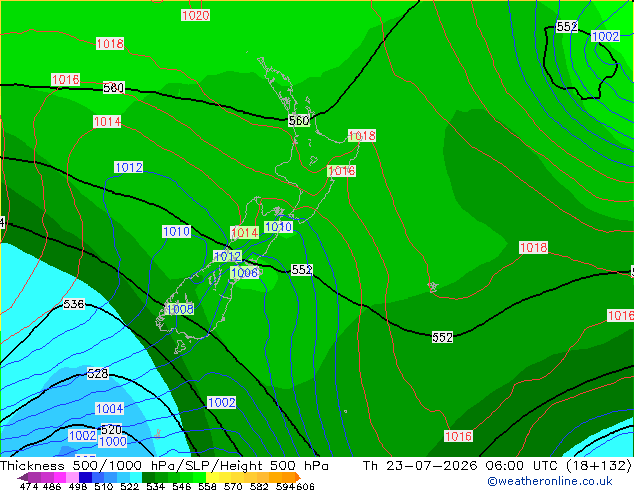Viewport: 634px width, 490px height.
Task: Click the blue 1012 label directly above 1006
Action: click(x=228, y=256)
